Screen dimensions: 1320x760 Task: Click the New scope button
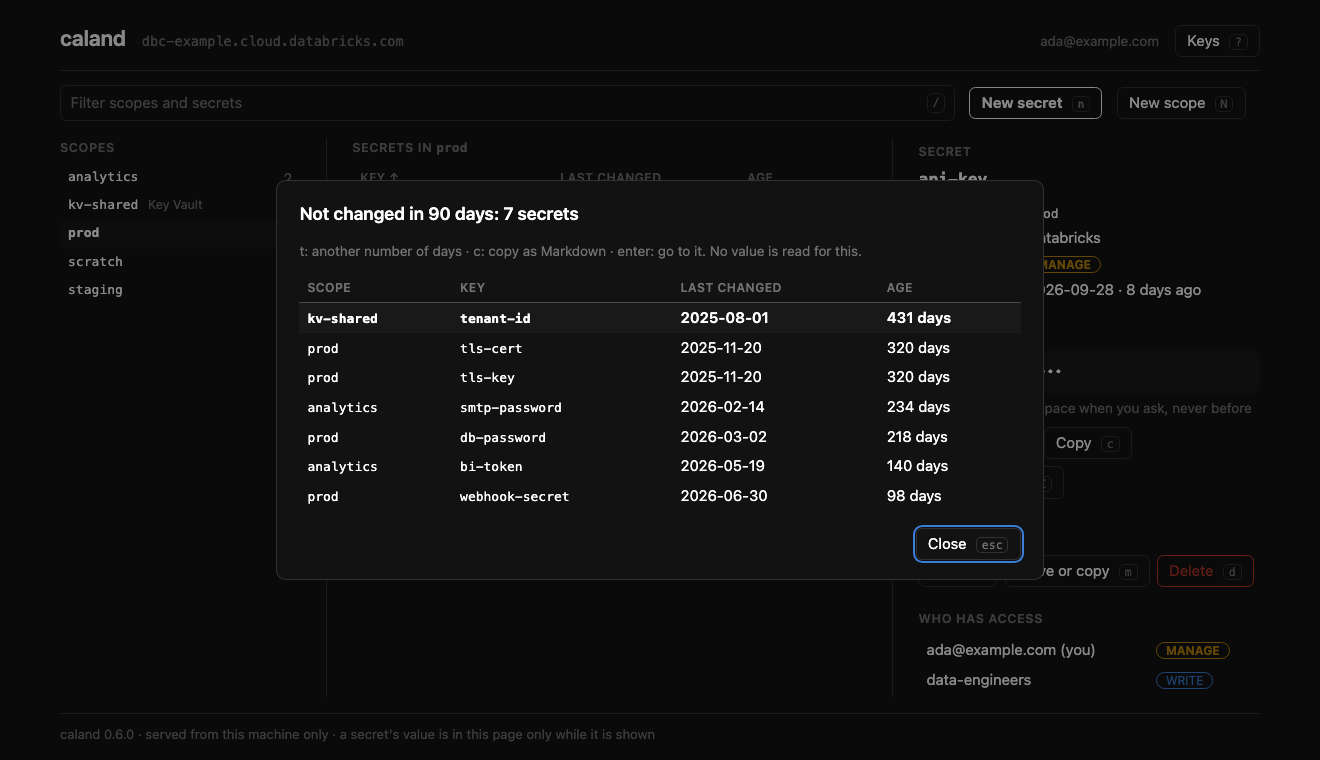pos(1180,103)
